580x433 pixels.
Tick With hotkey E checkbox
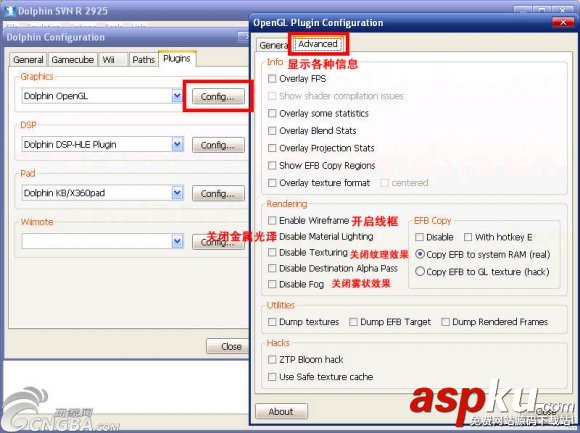click(x=468, y=237)
